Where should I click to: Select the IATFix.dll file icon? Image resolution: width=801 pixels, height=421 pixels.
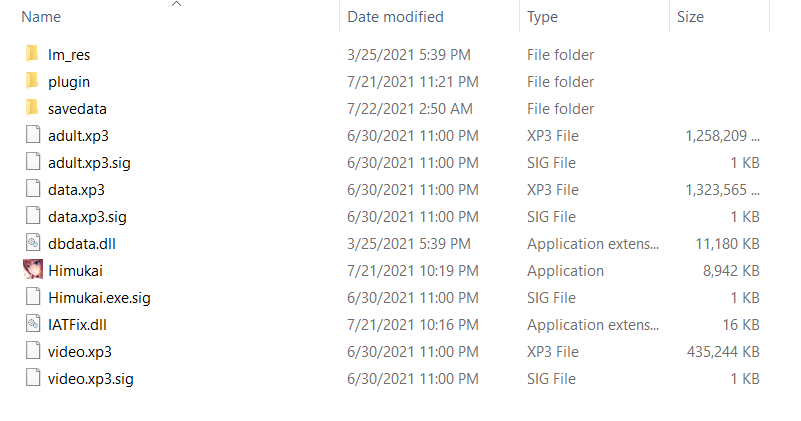point(32,324)
